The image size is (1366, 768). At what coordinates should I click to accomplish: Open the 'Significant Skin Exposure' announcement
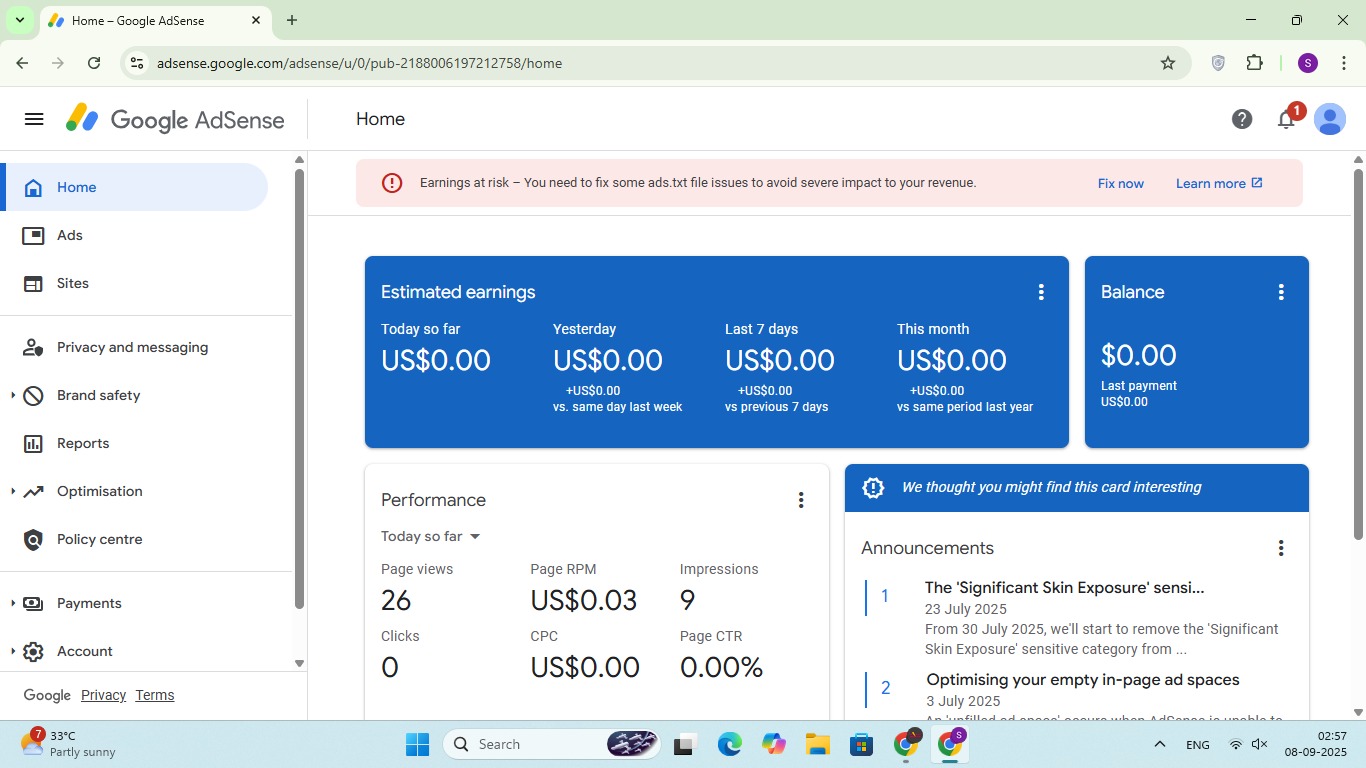point(1064,587)
